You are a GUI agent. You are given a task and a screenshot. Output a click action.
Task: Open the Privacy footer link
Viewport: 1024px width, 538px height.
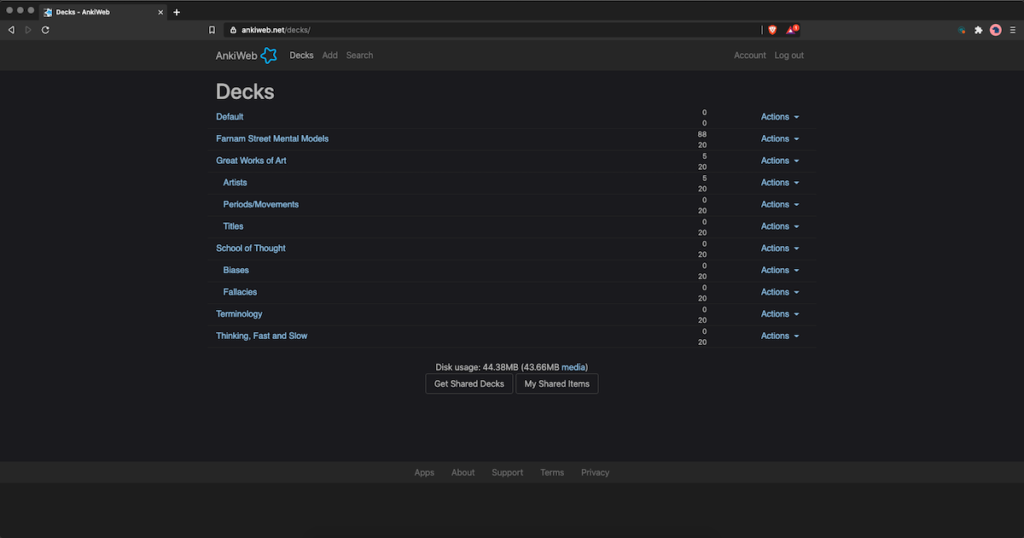[595, 473]
